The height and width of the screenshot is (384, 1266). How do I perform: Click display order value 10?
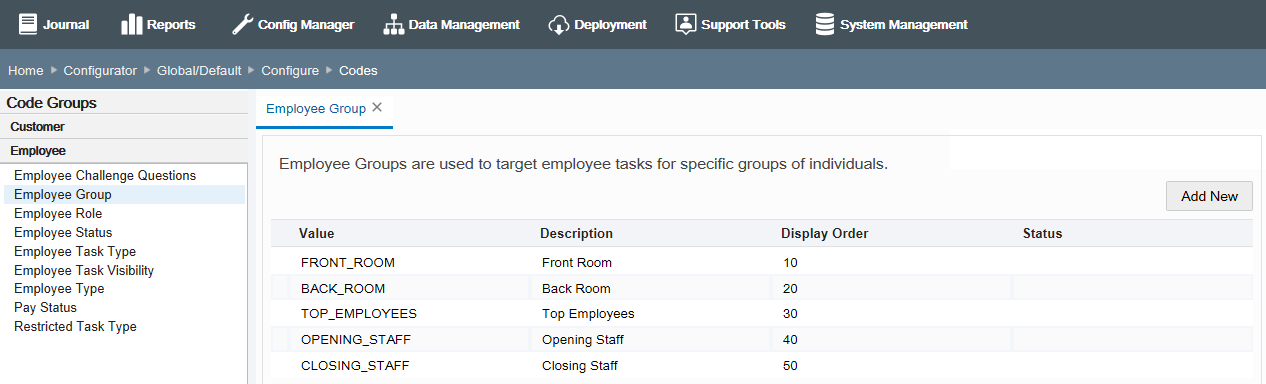pyautogui.click(x=790, y=262)
